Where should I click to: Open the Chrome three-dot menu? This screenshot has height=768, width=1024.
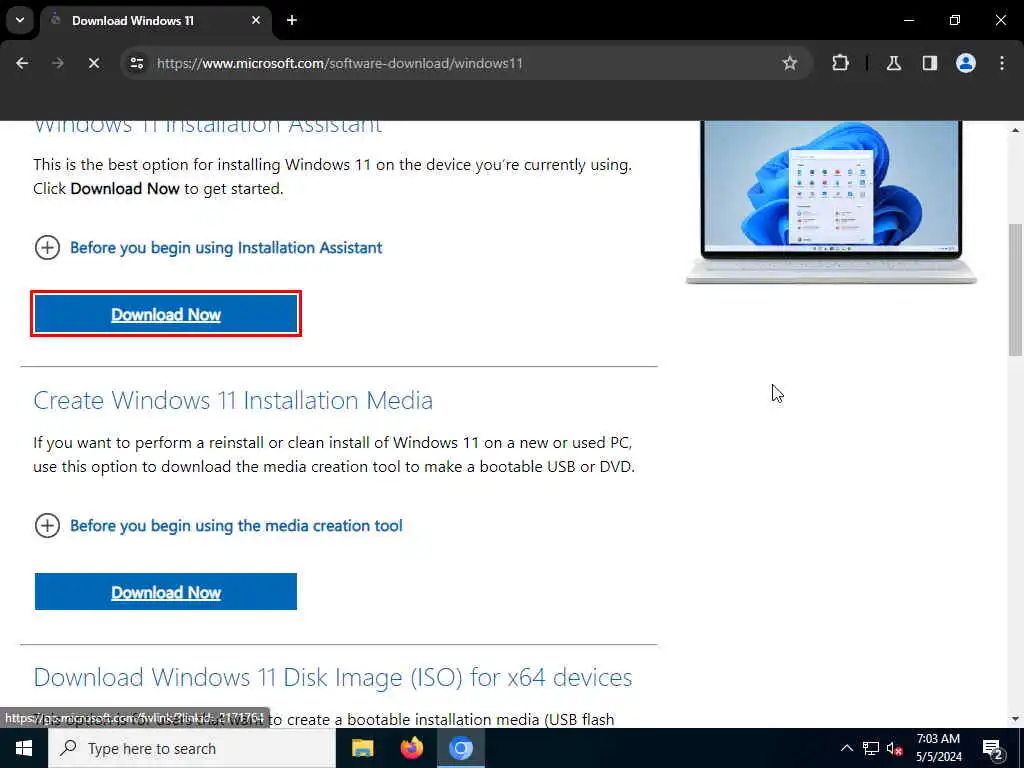[1002, 63]
